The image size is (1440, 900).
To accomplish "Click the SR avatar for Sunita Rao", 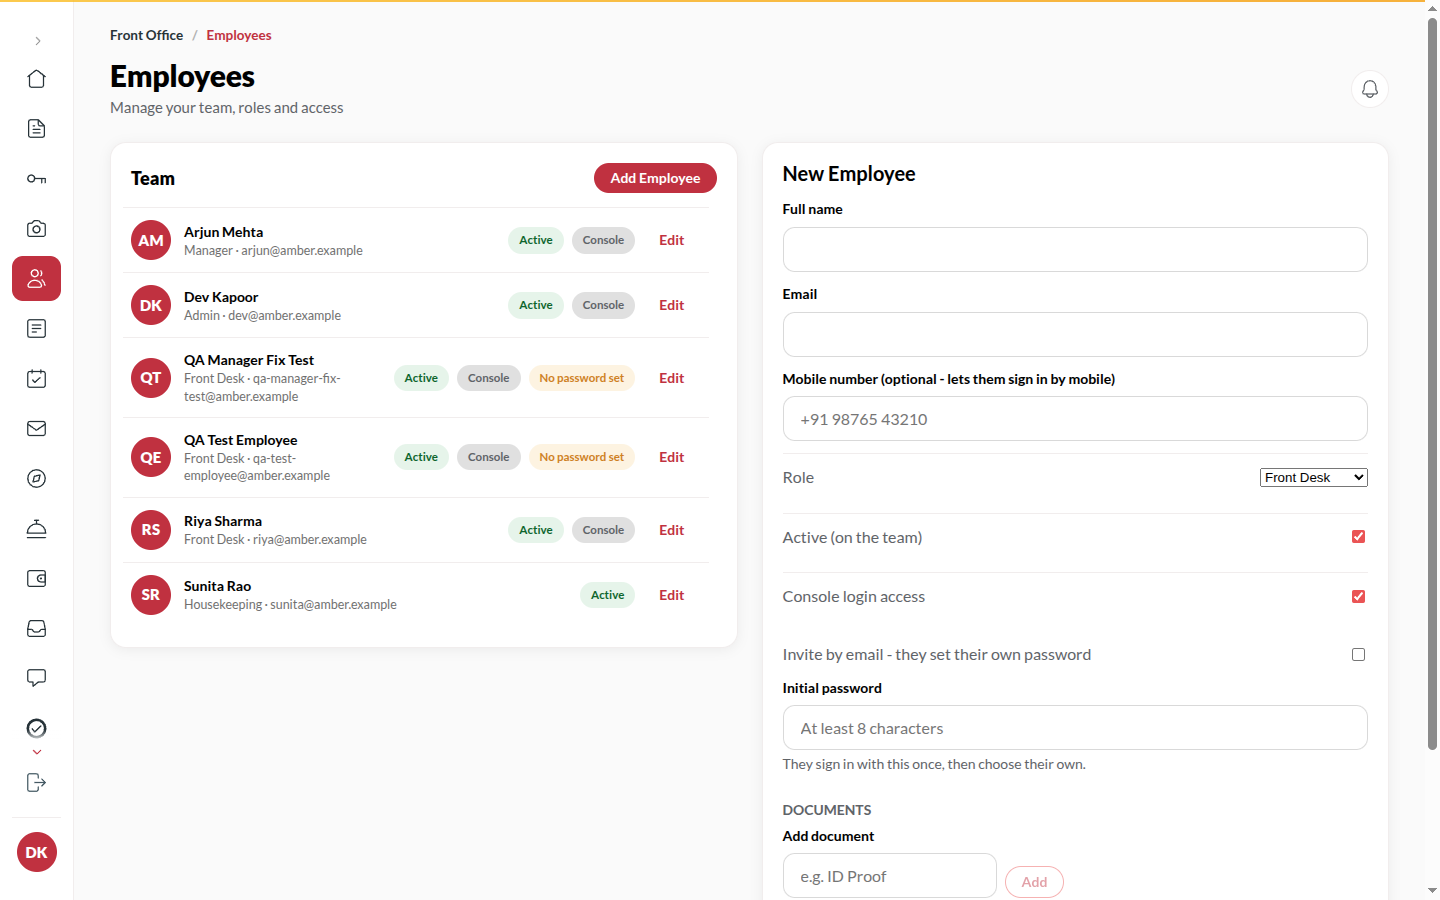I will (x=151, y=595).
